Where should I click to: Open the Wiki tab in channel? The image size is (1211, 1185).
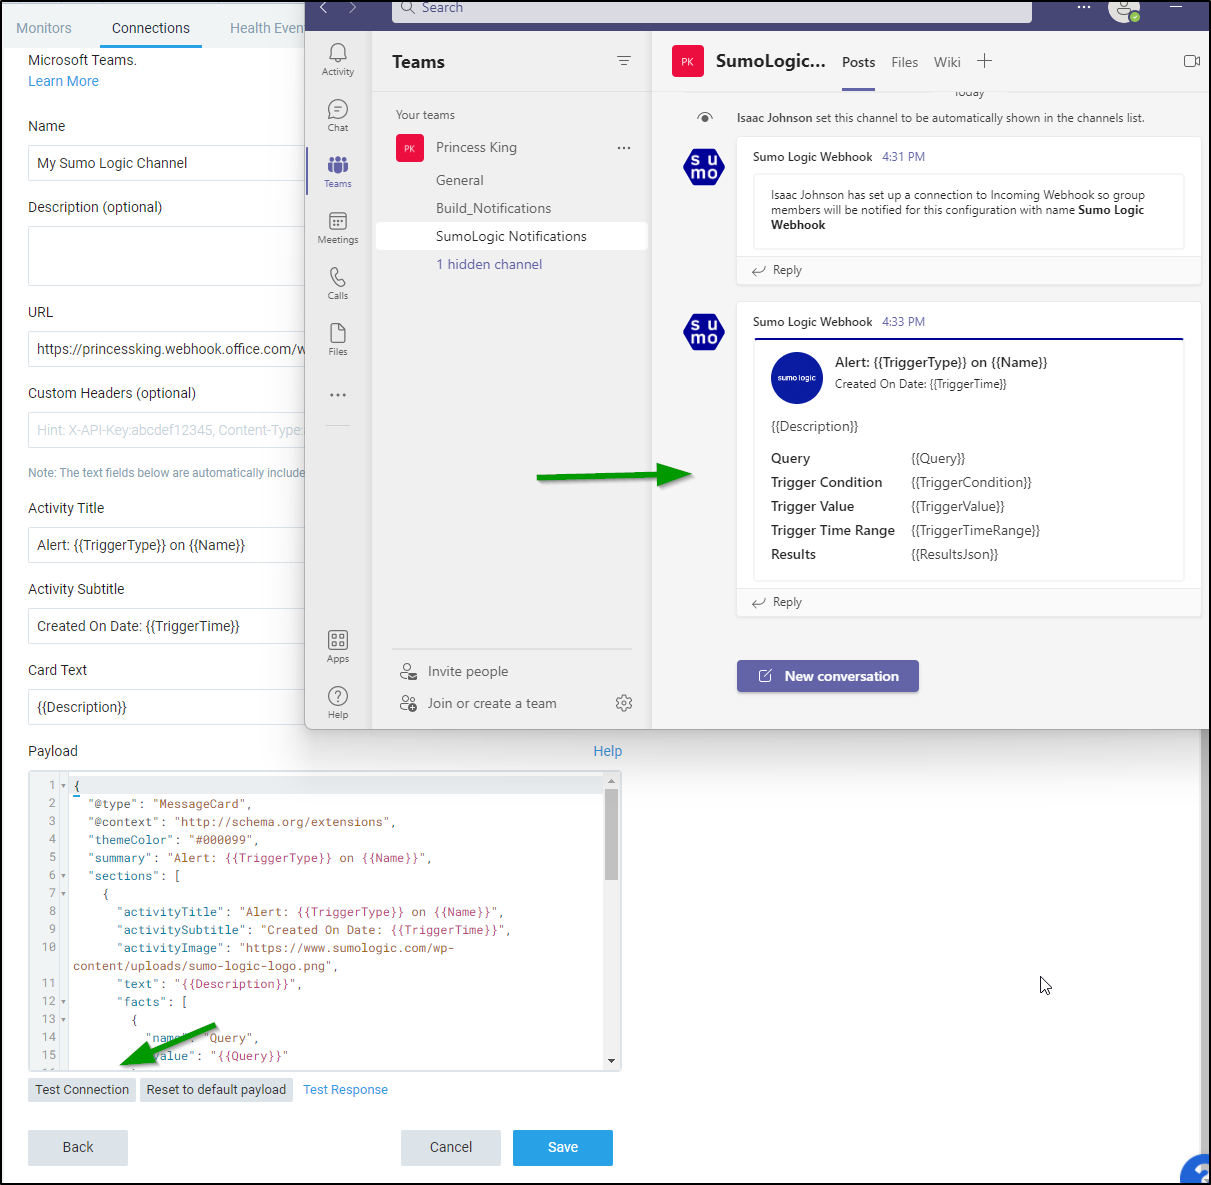(x=947, y=62)
